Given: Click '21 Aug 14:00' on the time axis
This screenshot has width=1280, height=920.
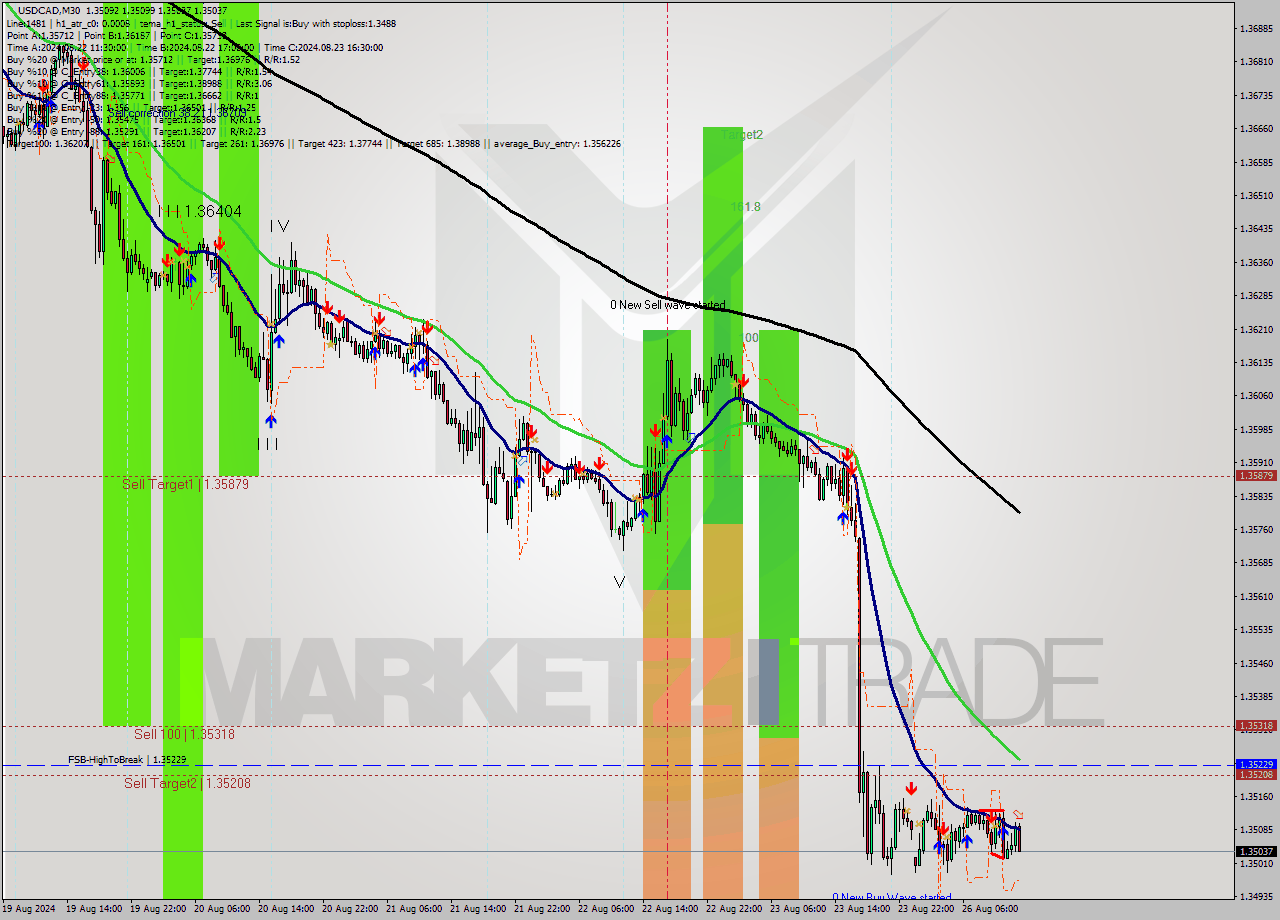Looking at the screenshot, I should 476,909.
